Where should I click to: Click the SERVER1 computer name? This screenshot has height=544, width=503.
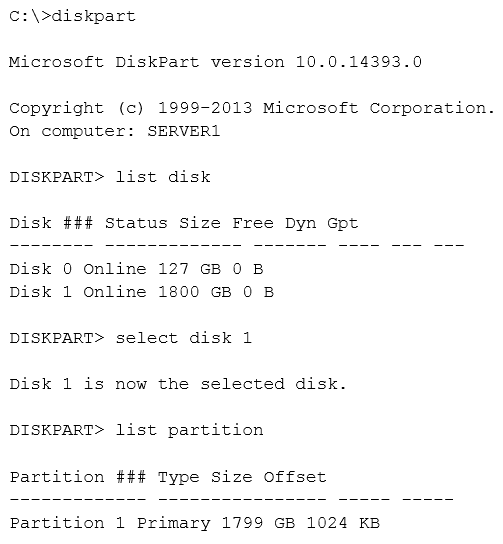184,131
